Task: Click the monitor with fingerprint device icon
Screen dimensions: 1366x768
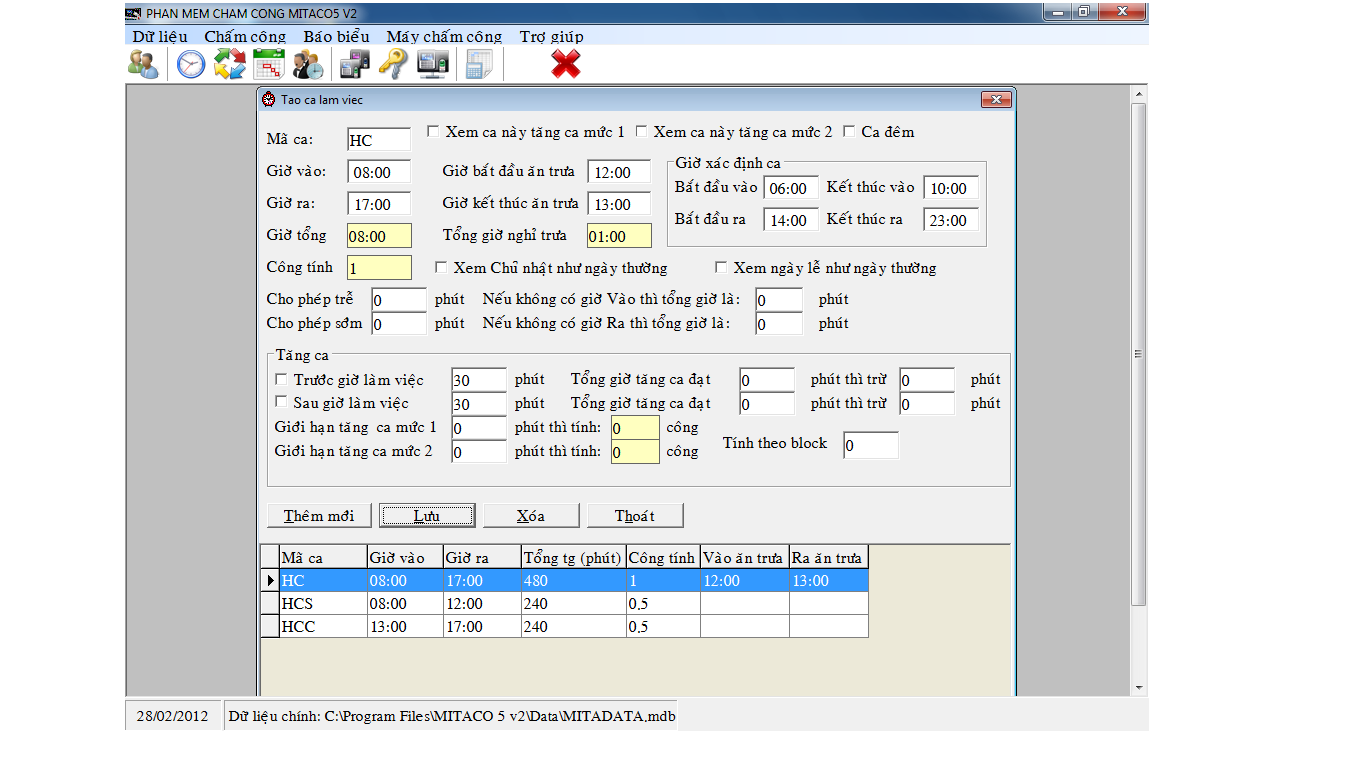Action: tap(433, 64)
